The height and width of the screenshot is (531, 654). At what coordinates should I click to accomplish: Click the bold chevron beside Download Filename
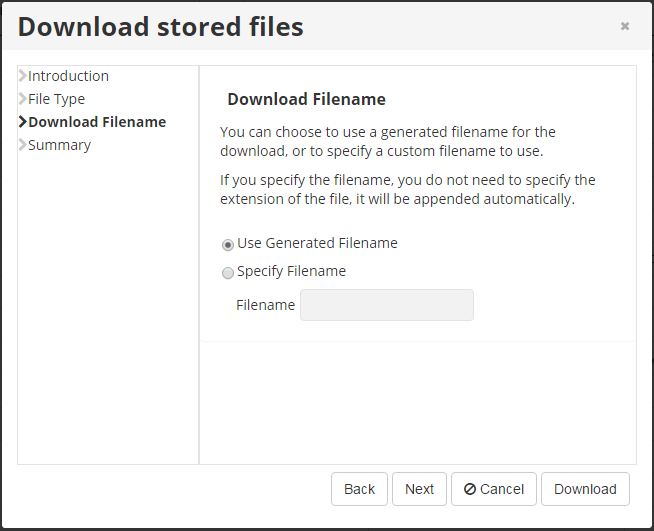pos(23,122)
